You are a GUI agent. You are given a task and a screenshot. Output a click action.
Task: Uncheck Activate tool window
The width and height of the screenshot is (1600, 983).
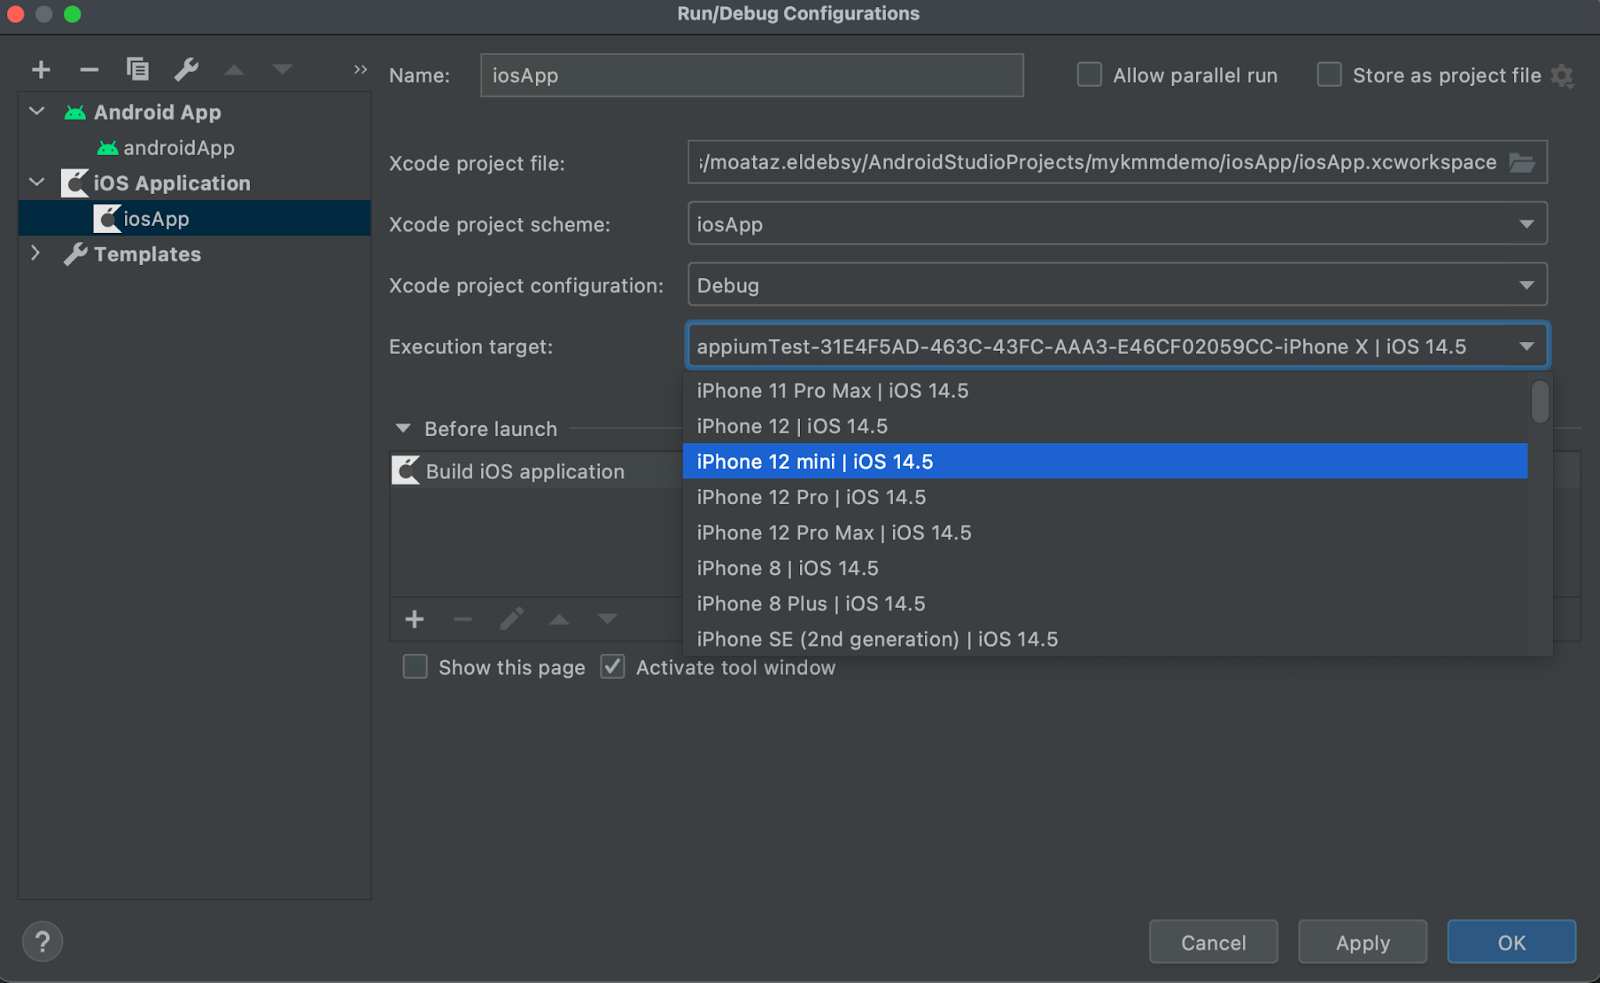pos(612,667)
